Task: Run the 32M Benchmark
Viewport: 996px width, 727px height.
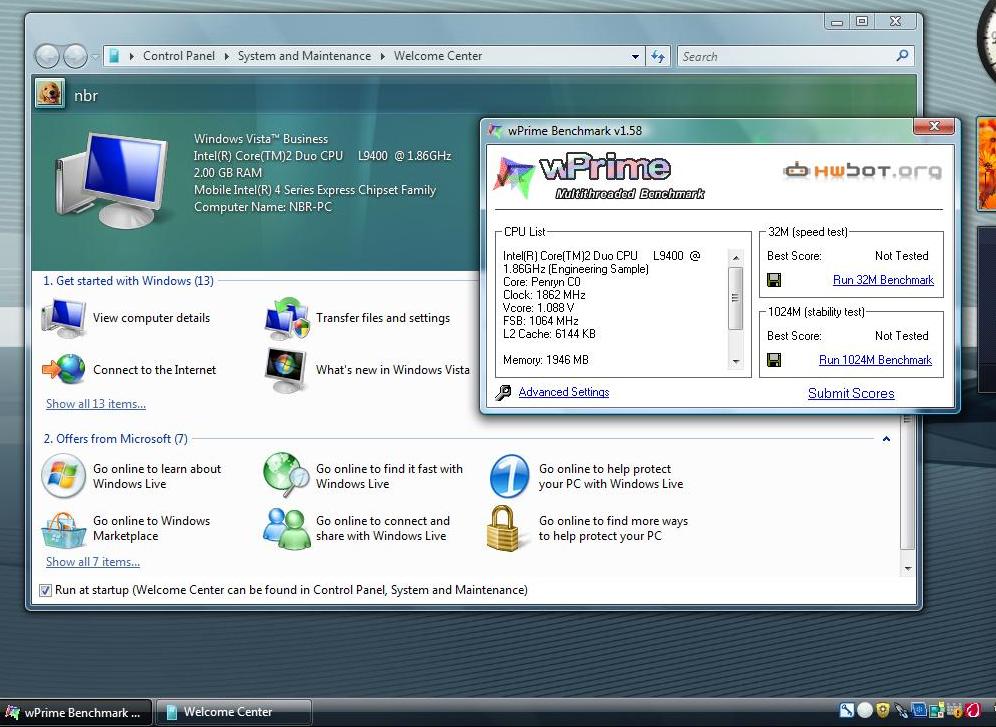Action: (883, 280)
